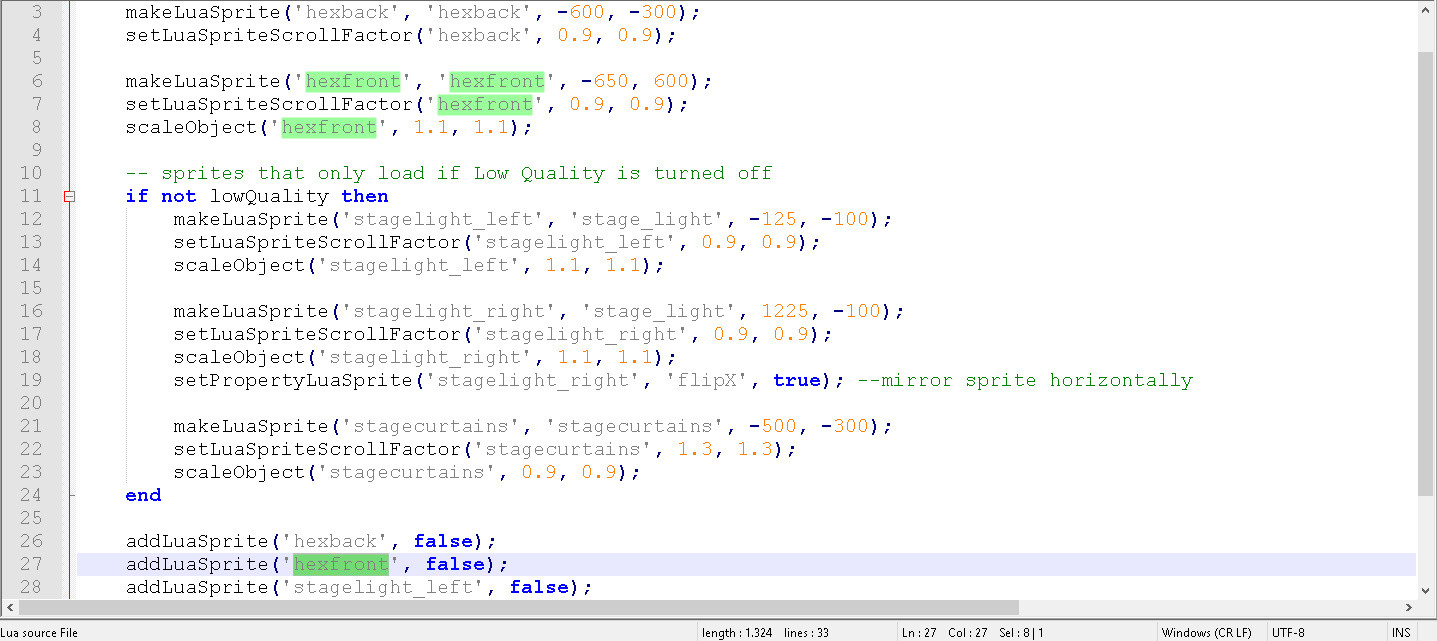The image size is (1437, 641).
Task: Click 'stagecurtains' string on line 23
Action: click(x=407, y=472)
